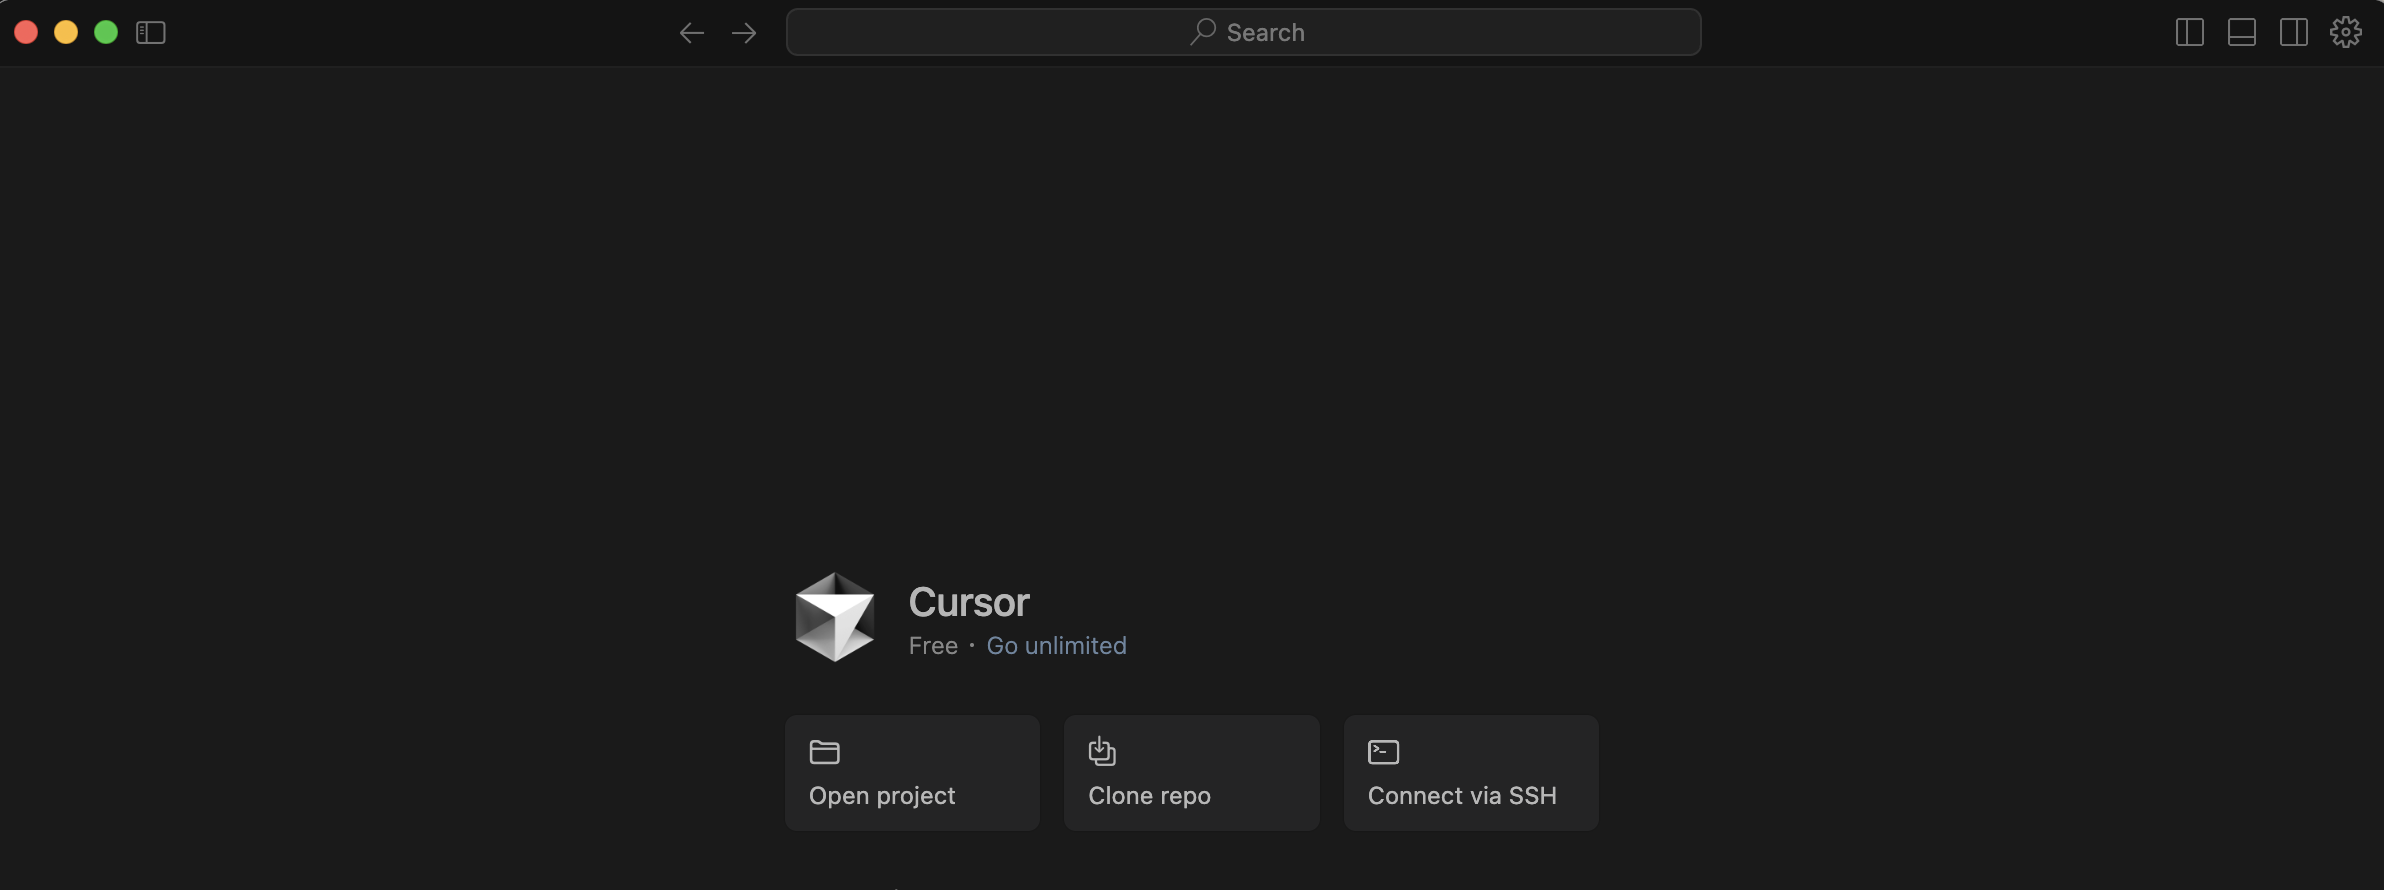Toggle the sidebar icon beside window controls
Viewport: 2384px width, 890px height.
[150, 33]
